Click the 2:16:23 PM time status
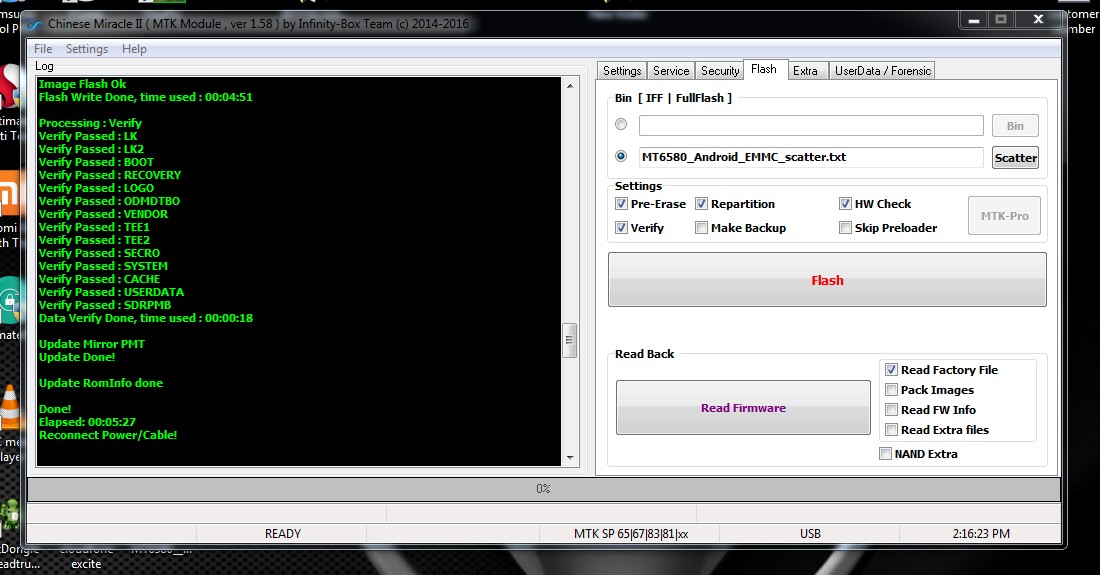1100x575 pixels. click(x=981, y=534)
